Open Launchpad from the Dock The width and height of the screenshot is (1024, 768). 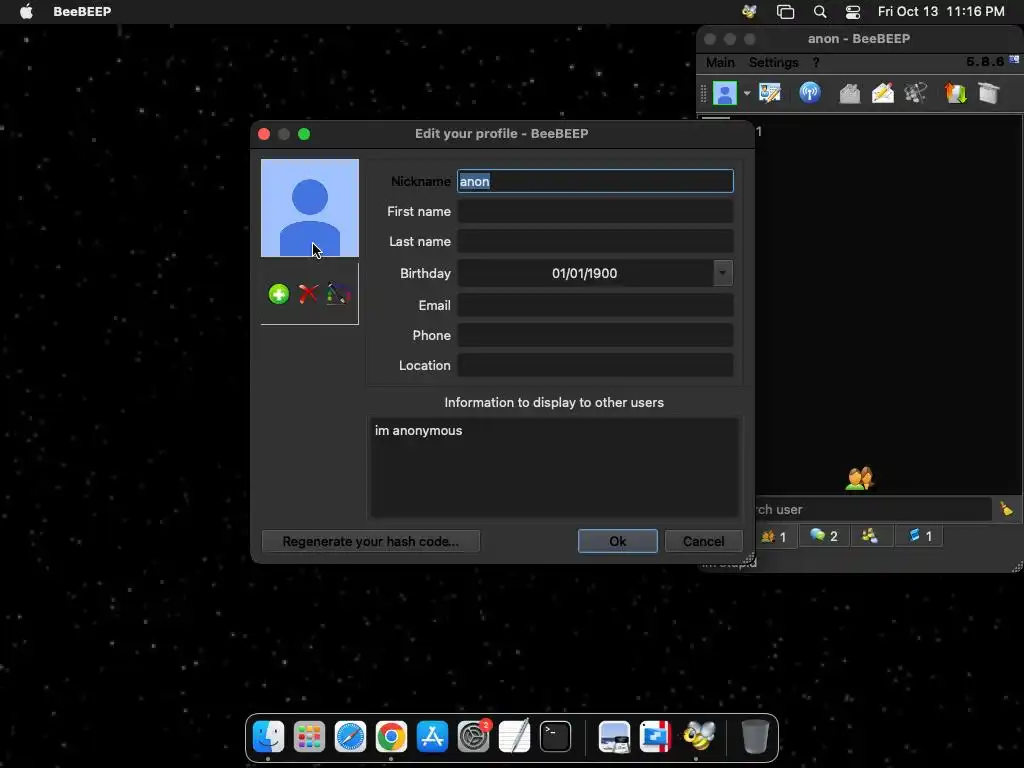click(x=310, y=737)
